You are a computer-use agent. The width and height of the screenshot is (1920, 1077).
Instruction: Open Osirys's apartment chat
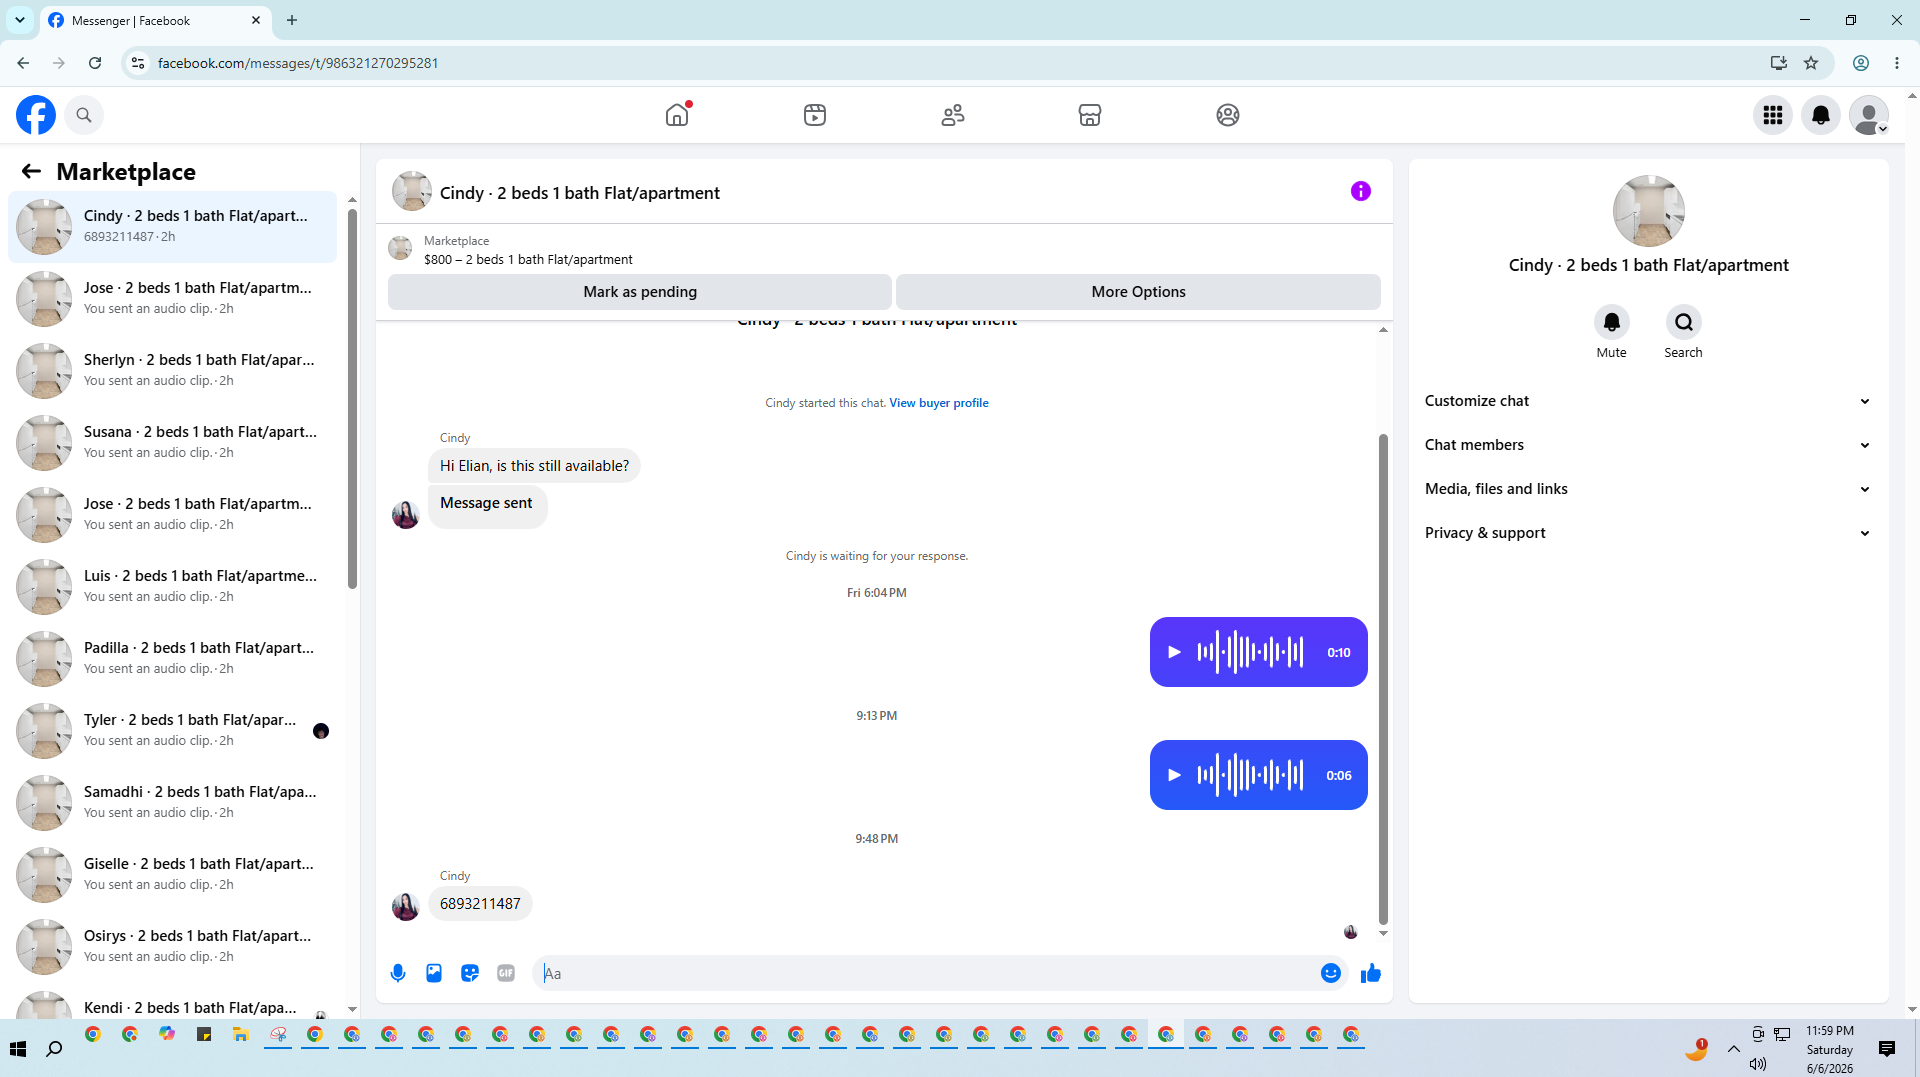(x=173, y=947)
